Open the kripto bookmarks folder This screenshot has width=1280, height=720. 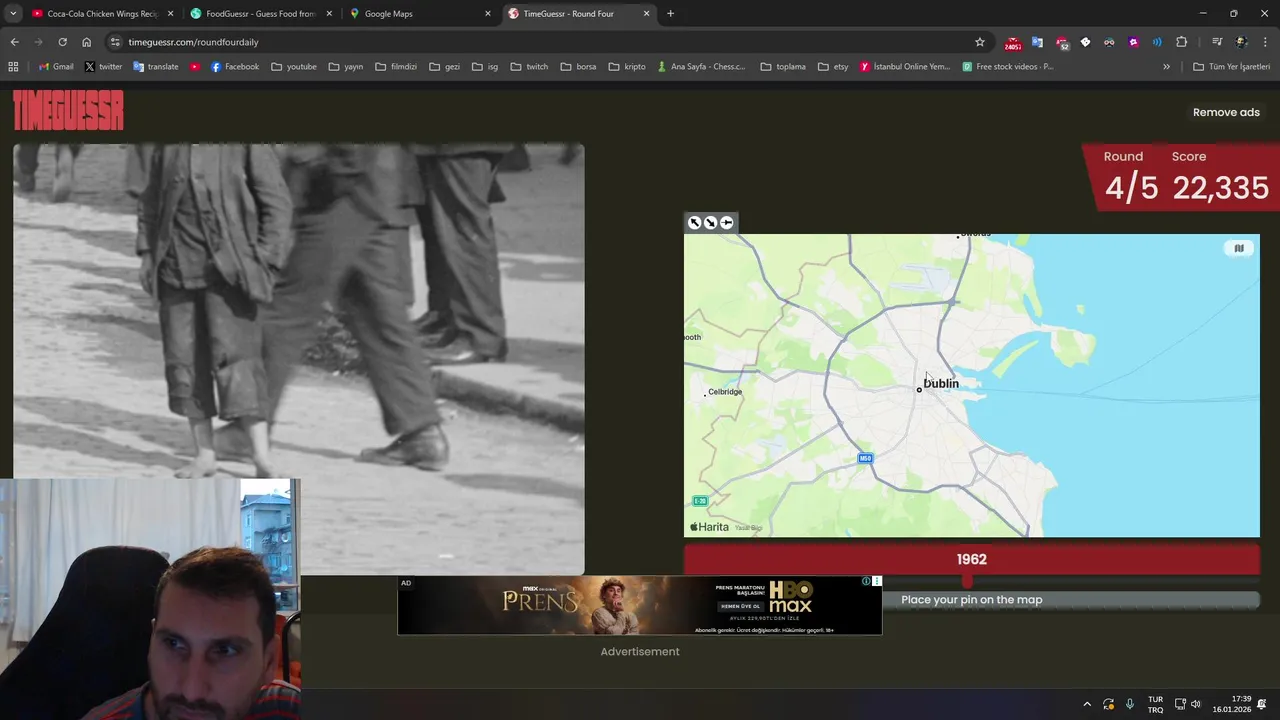tap(627, 67)
